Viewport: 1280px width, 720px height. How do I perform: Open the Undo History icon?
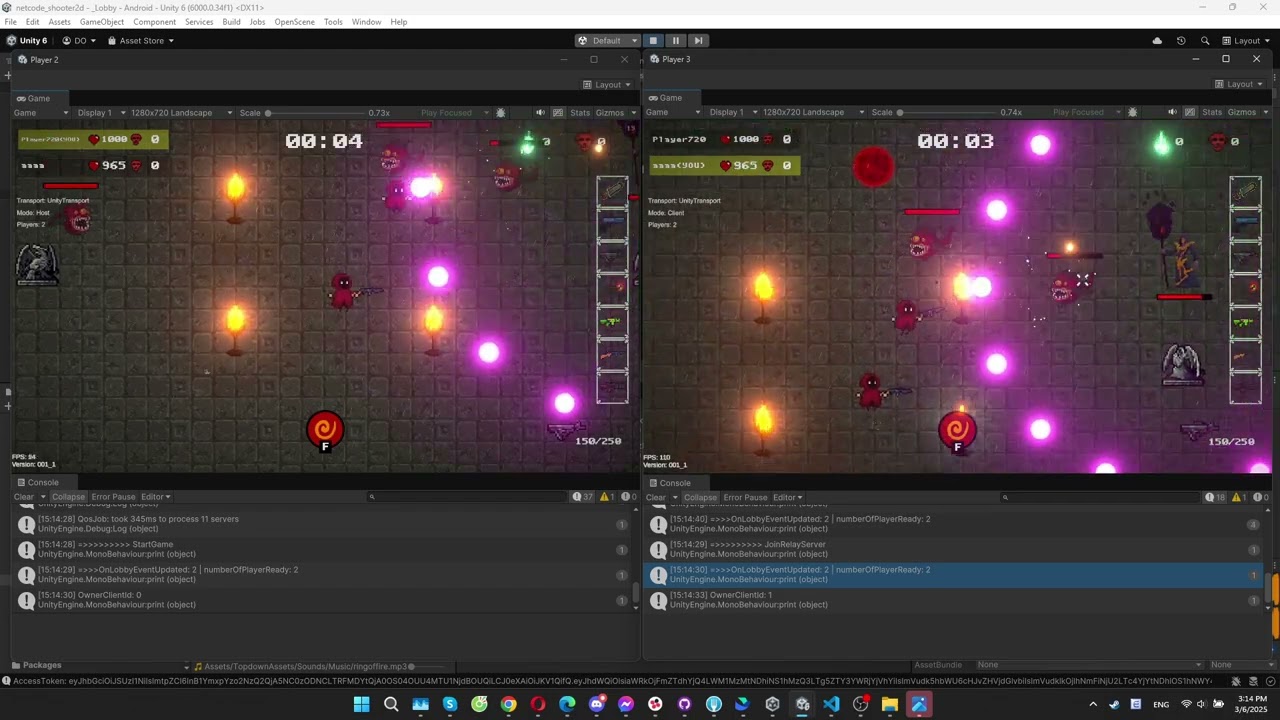pyautogui.click(x=1181, y=41)
